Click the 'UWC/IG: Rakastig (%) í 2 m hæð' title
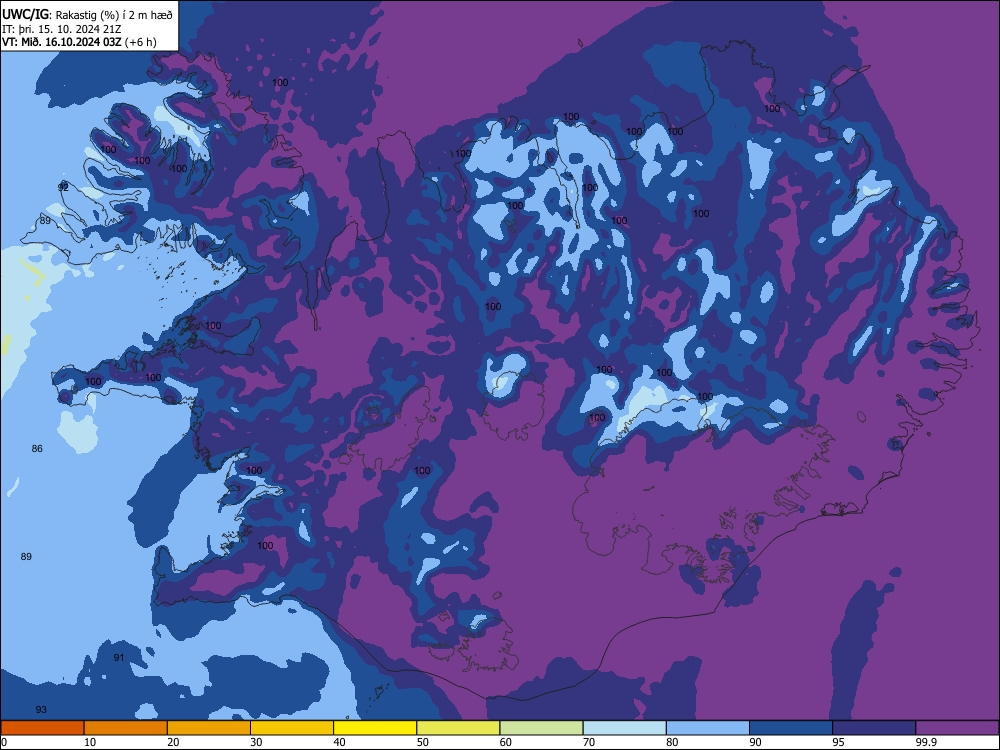The image size is (1000, 750). coord(87,15)
